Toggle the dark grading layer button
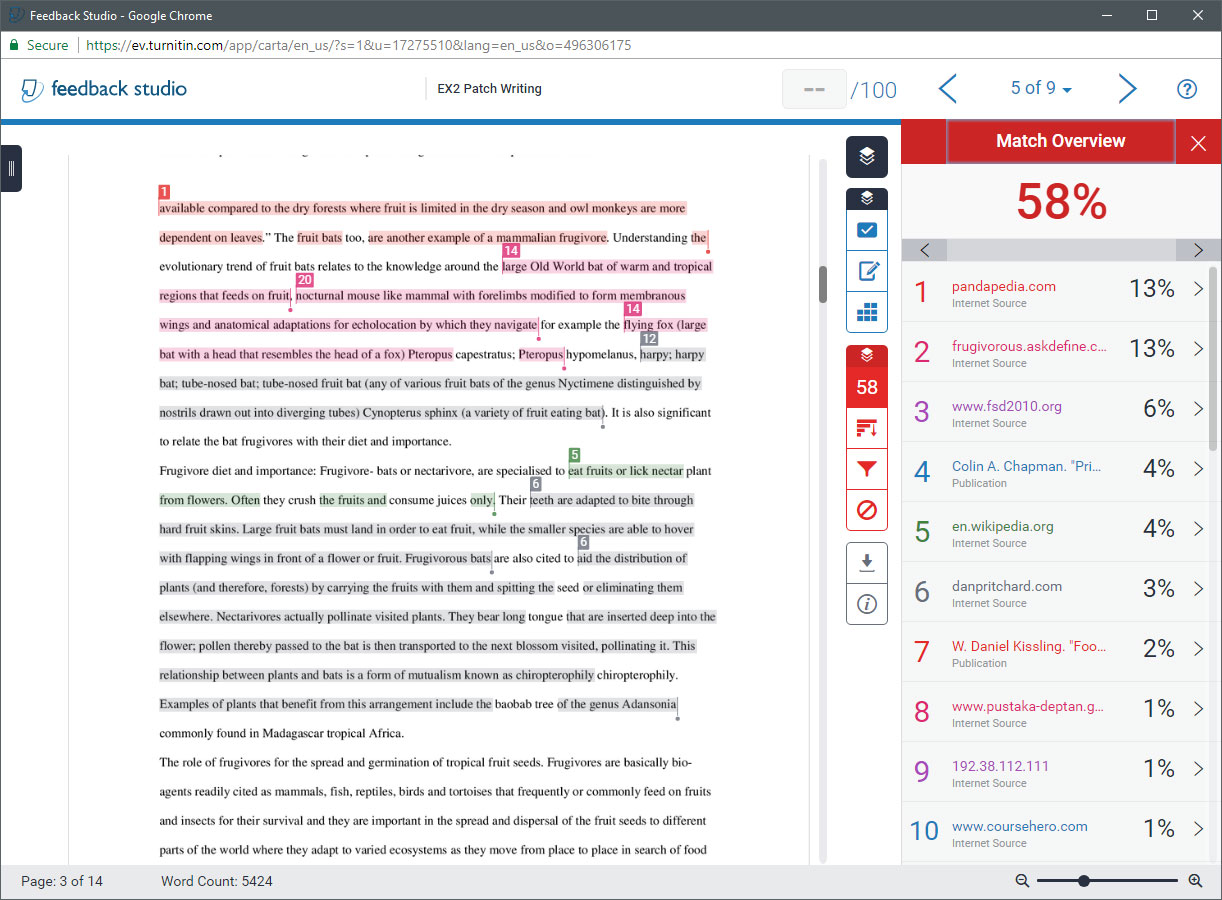1222x900 pixels. (x=867, y=198)
